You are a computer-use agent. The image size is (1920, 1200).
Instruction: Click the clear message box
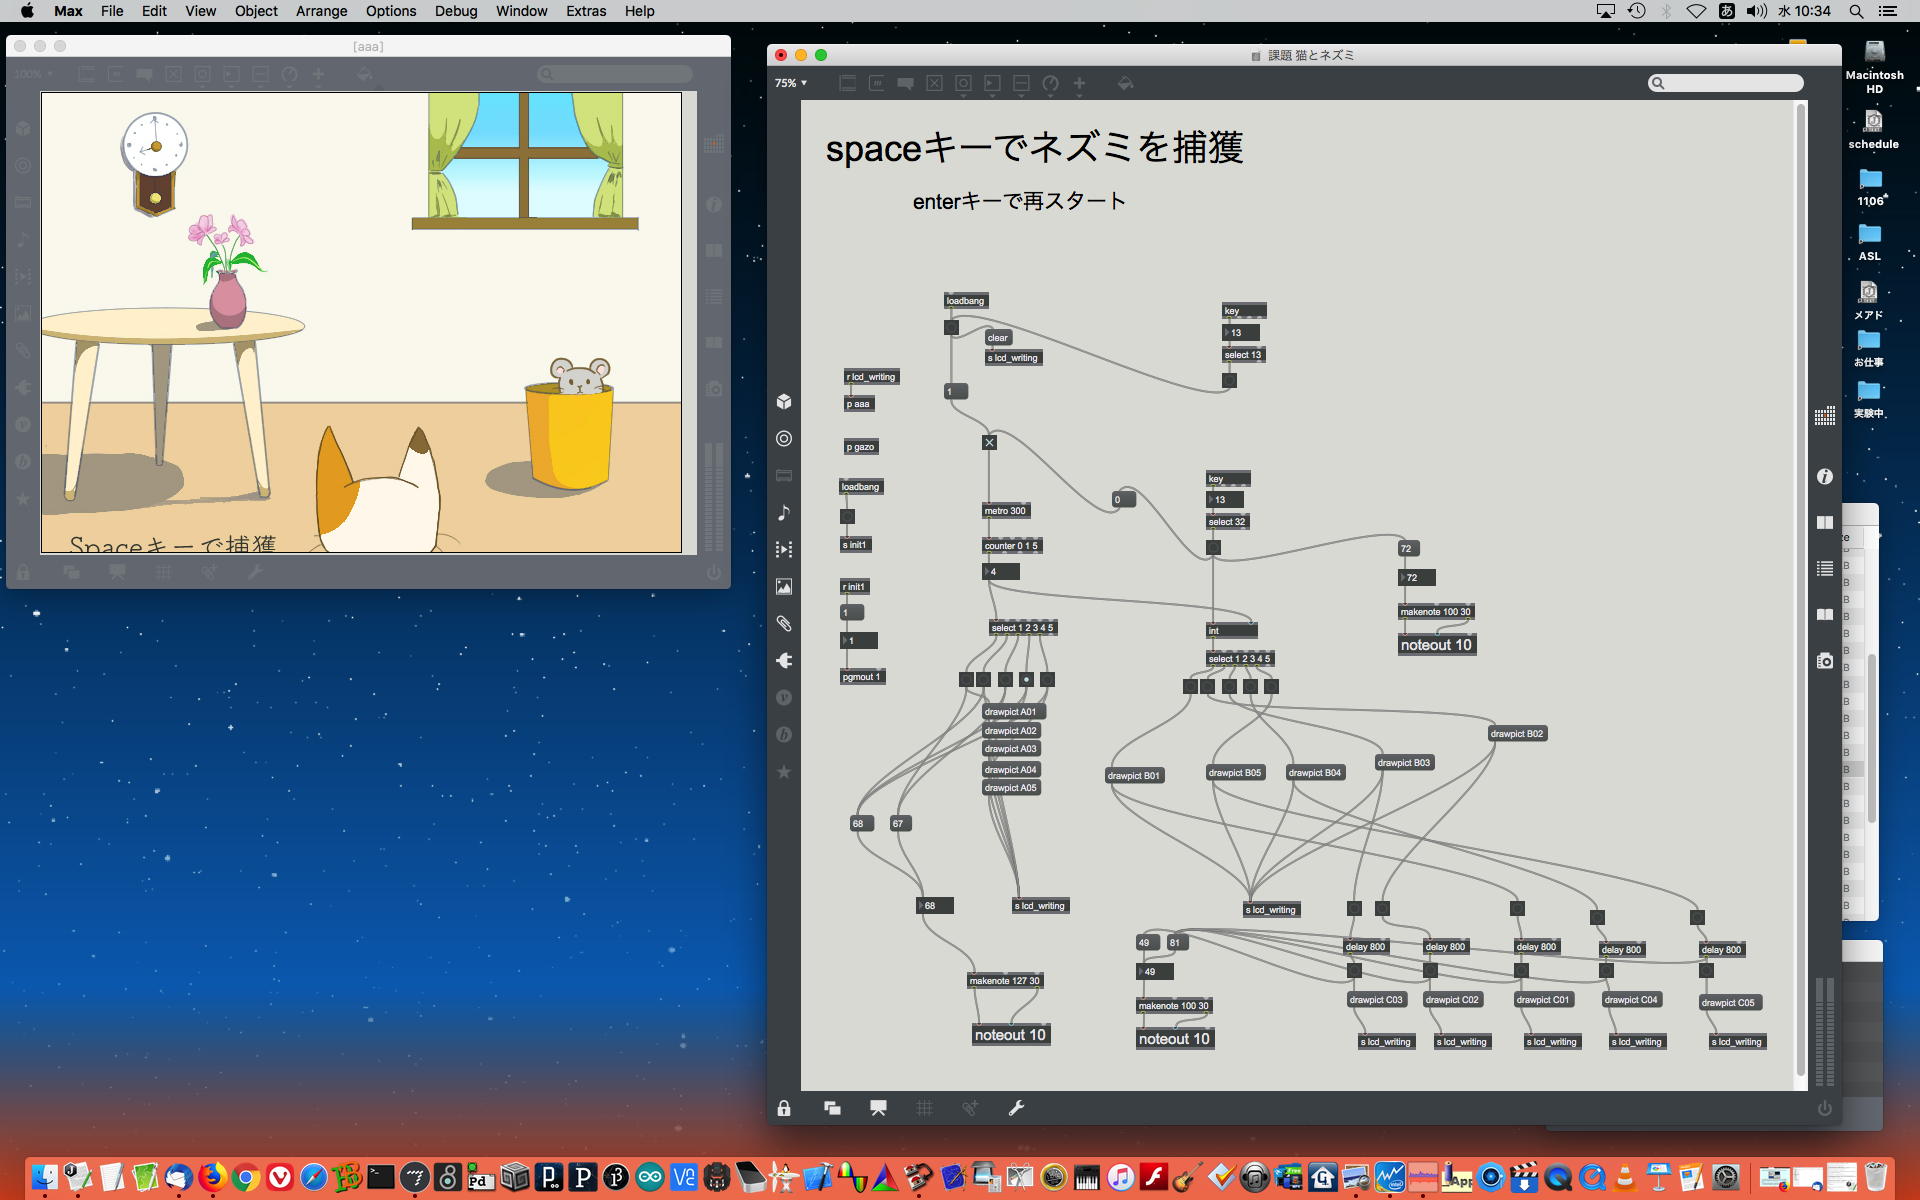pos(998,338)
